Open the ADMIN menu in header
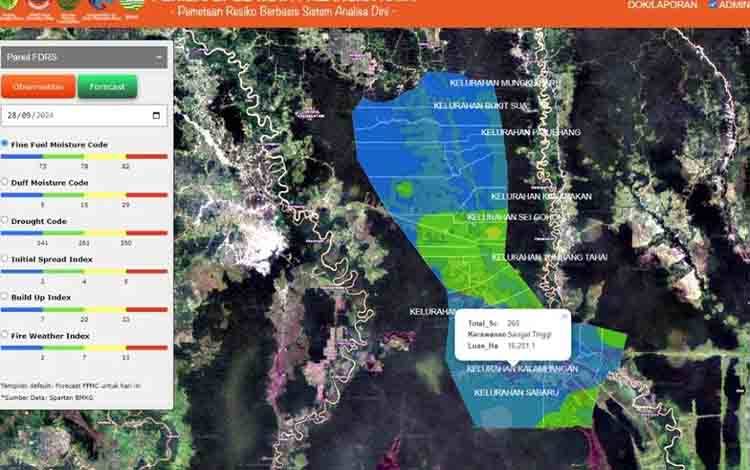This screenshot has width=750, height=470. tap(734, 4)
